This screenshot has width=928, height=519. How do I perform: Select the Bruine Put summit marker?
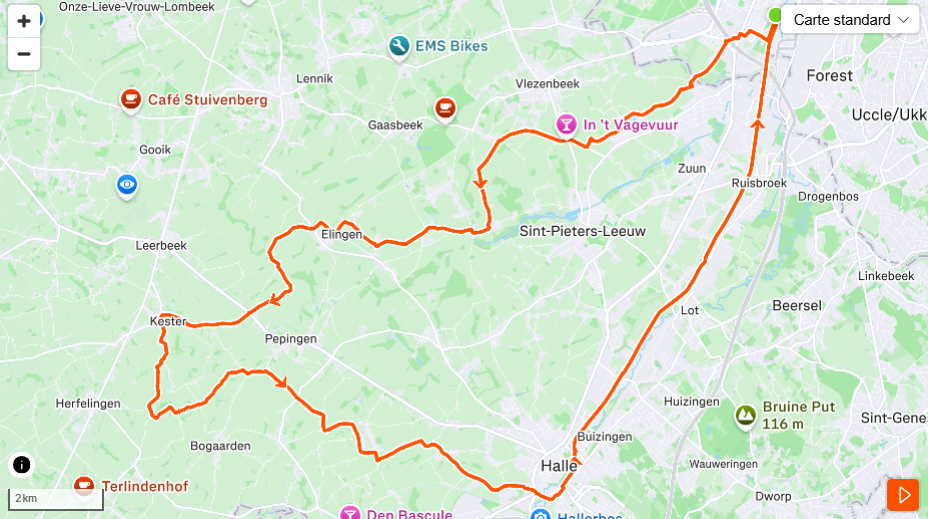[x=746, y=416]
